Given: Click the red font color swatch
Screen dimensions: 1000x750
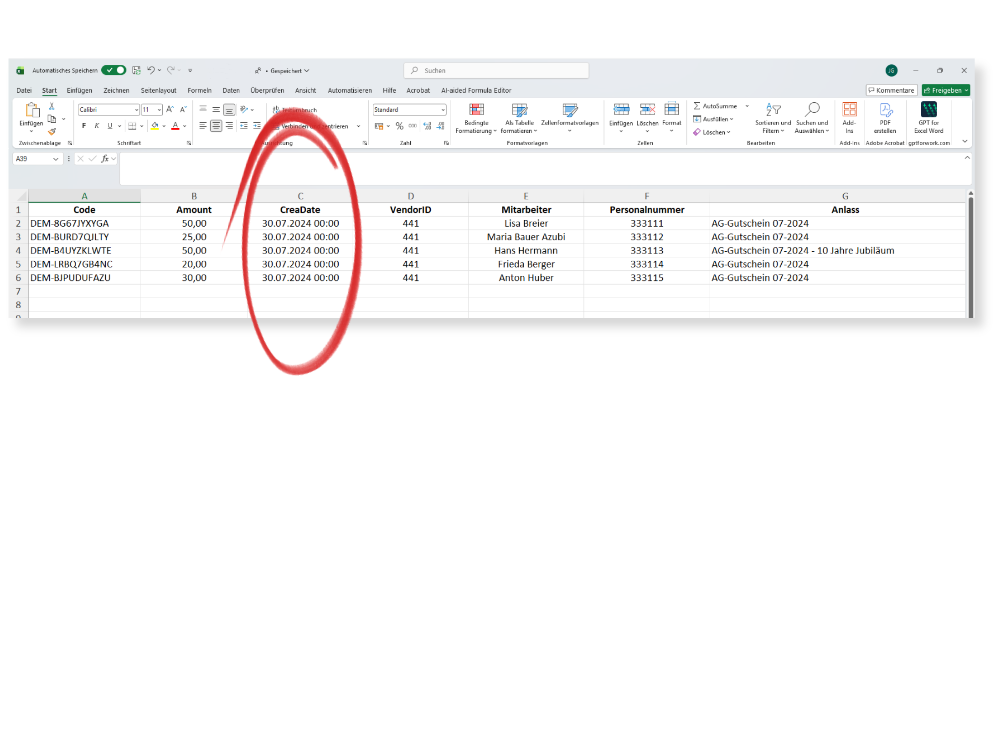Looking at the screenshot, I should (x=173, y=127).
